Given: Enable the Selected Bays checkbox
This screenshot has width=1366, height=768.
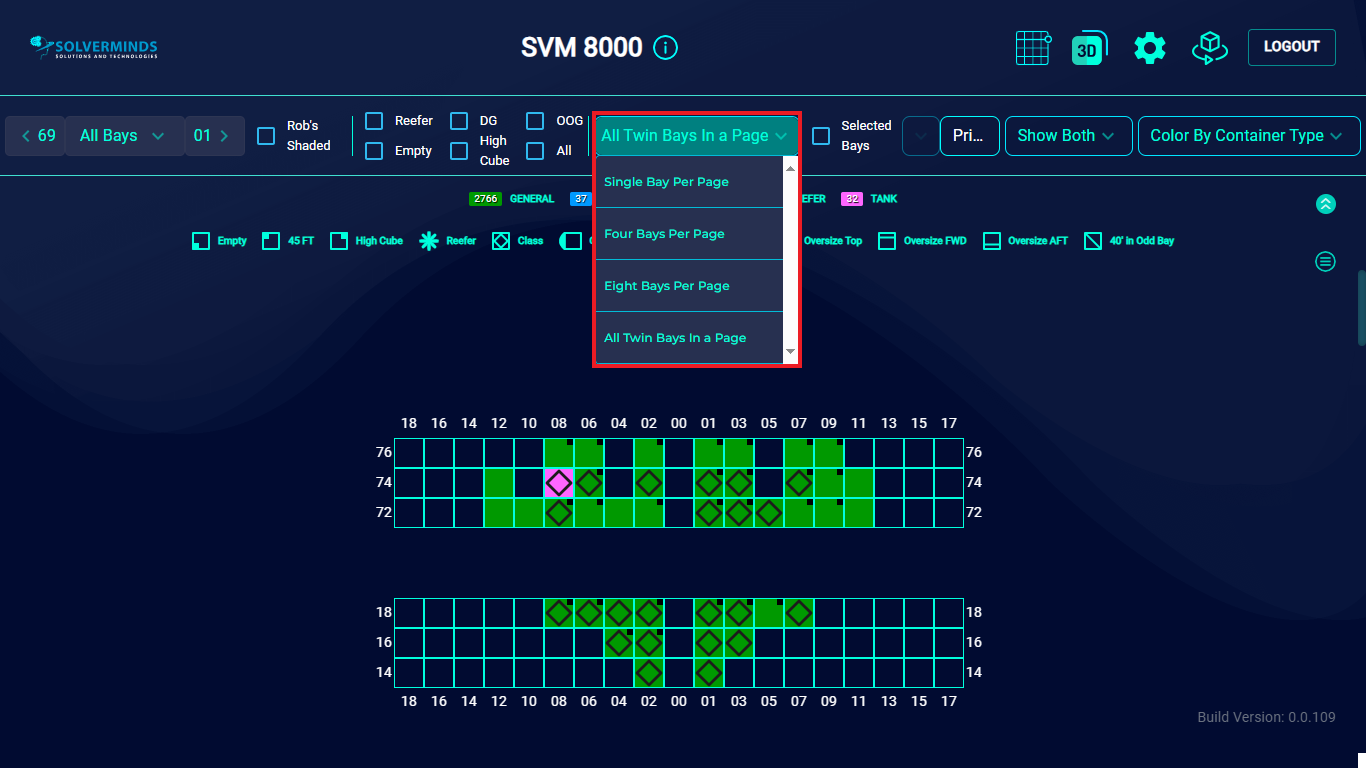Looking at the screenshot, I should [x=821, y=136].
